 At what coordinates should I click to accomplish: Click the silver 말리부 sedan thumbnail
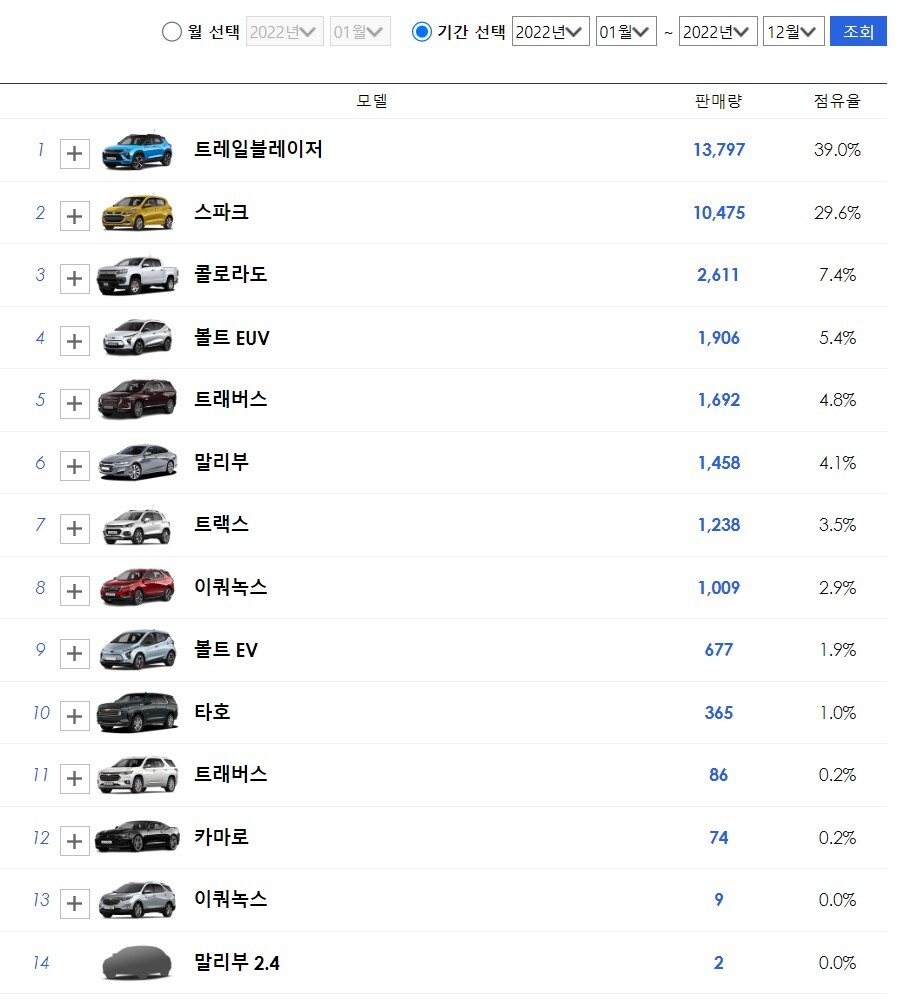pyautogui.click(x=137, y=462)
